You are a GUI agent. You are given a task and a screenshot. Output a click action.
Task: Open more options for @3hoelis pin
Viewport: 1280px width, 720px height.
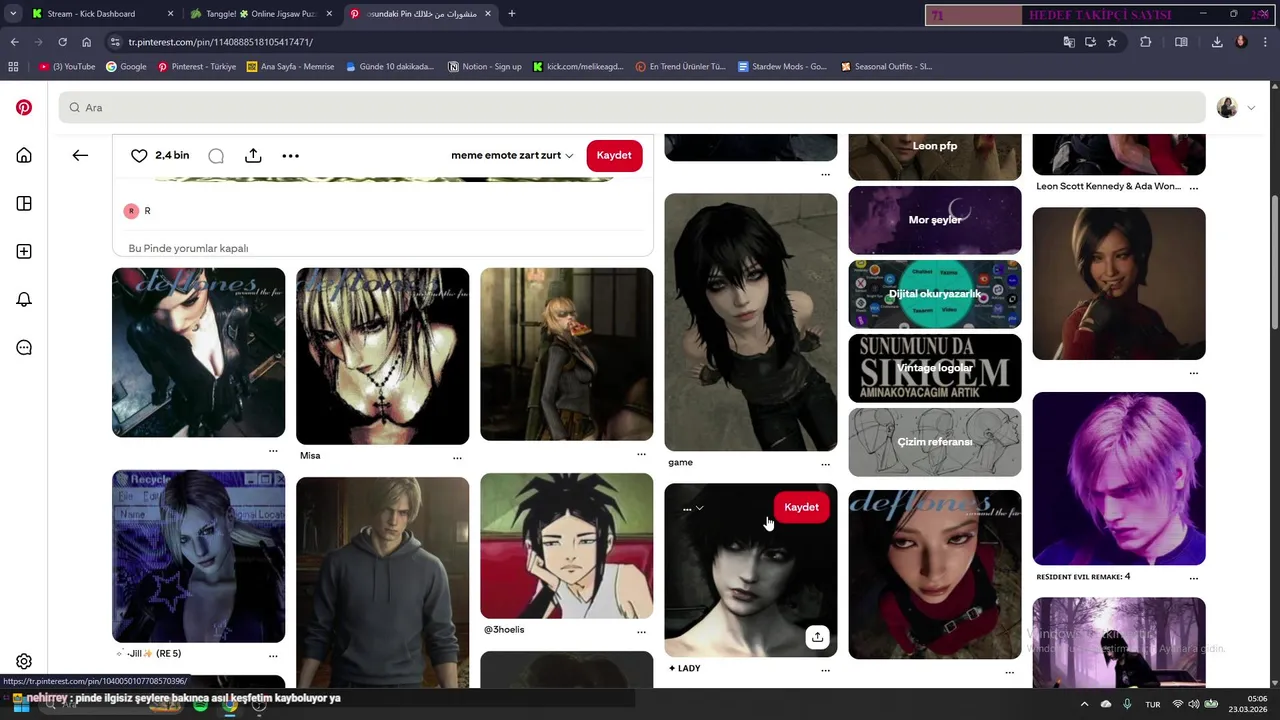641,631
